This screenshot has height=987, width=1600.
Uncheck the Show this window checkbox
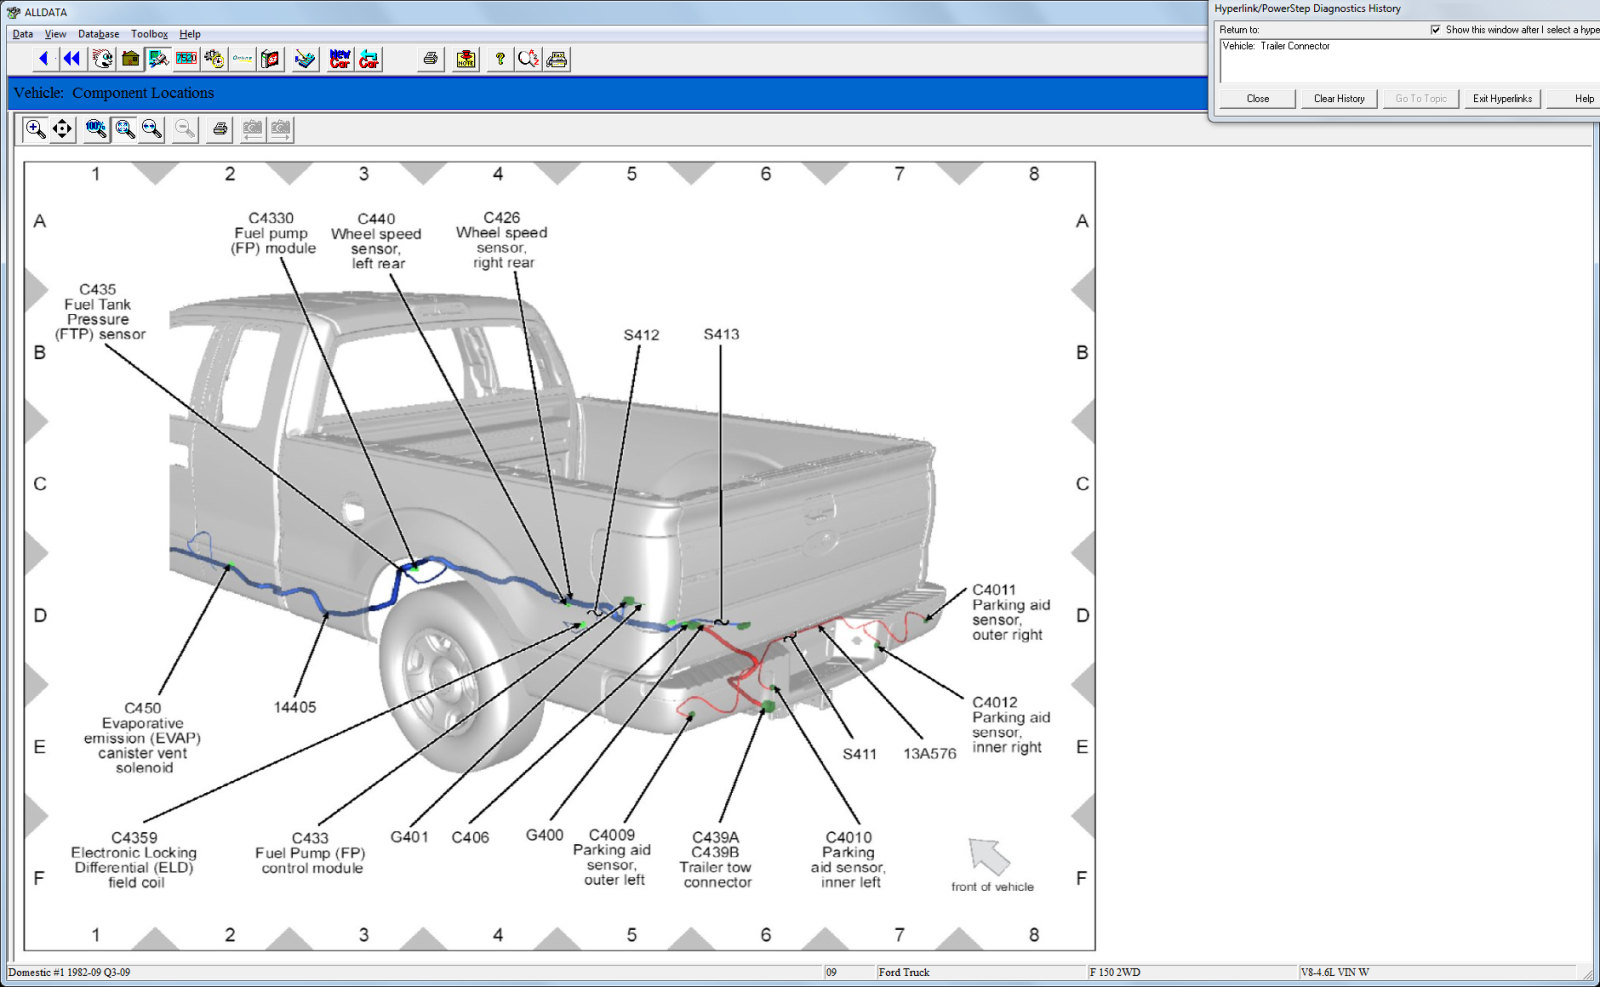(1436, 28)
